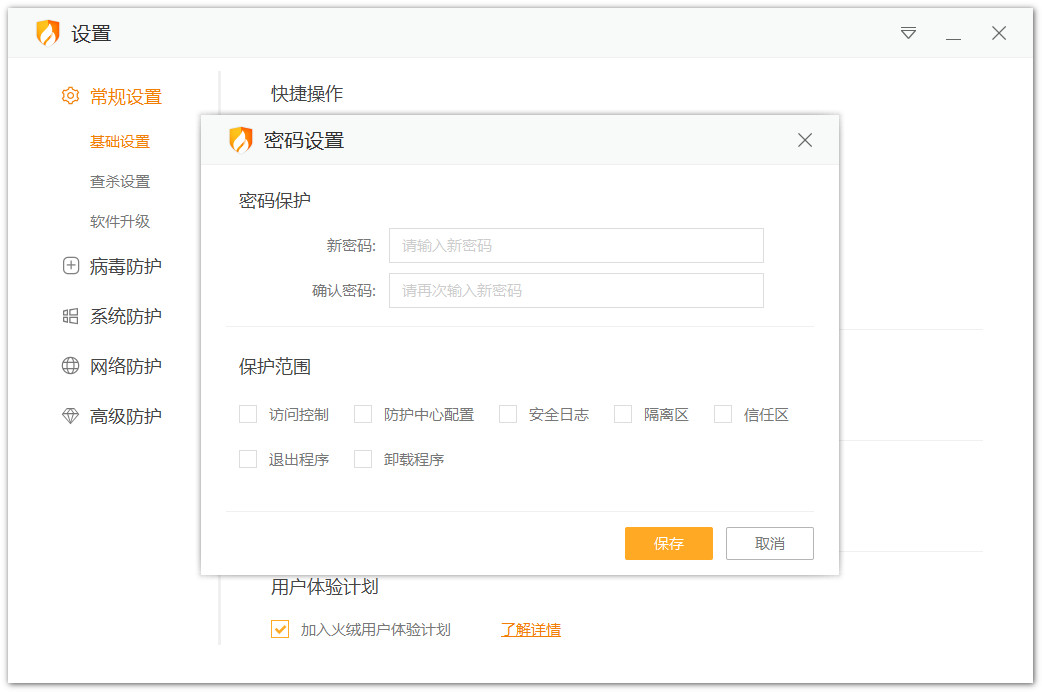Focus the 新密码 input field
Viewport: 1042px width, 692px height.
click(576, 245)
